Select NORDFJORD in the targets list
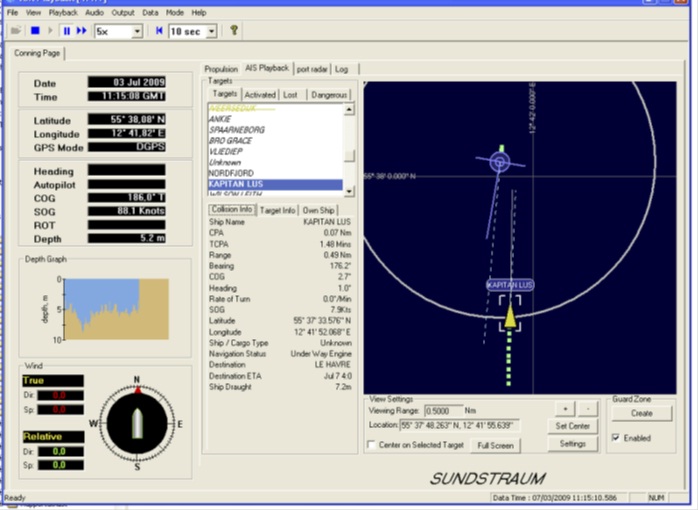The image size is (698, 510). coord(230,173)
